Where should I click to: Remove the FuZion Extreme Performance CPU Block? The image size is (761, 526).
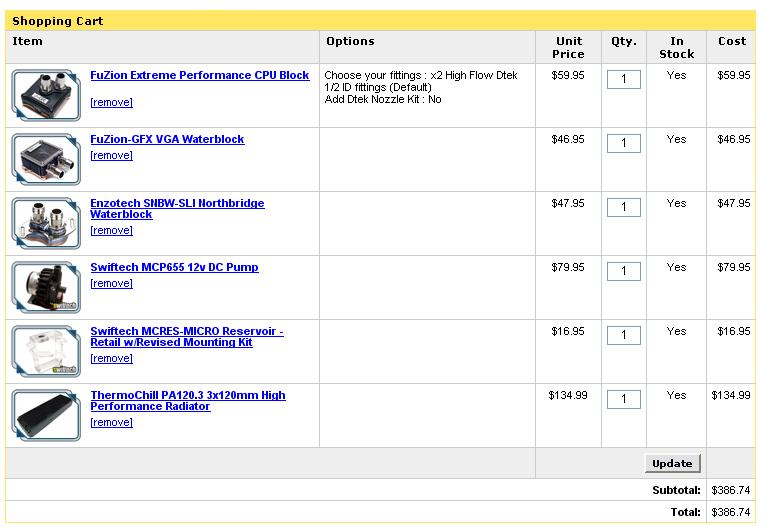pyautogui.click(x=111, y=102)
